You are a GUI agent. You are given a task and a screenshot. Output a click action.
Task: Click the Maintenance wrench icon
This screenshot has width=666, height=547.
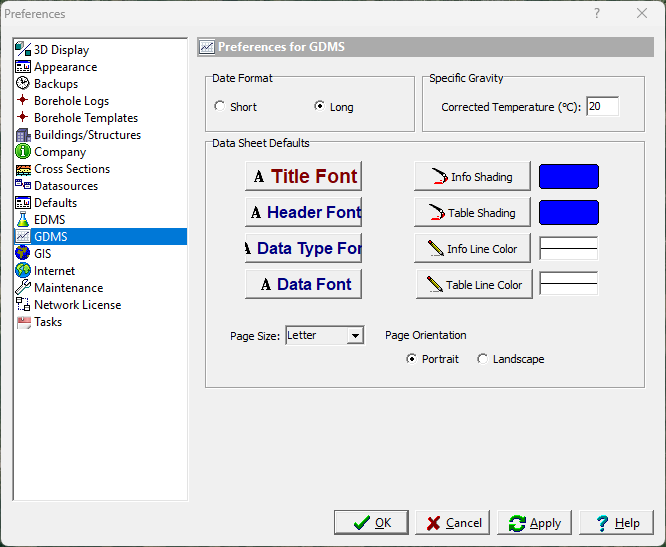tap(23, 288)
